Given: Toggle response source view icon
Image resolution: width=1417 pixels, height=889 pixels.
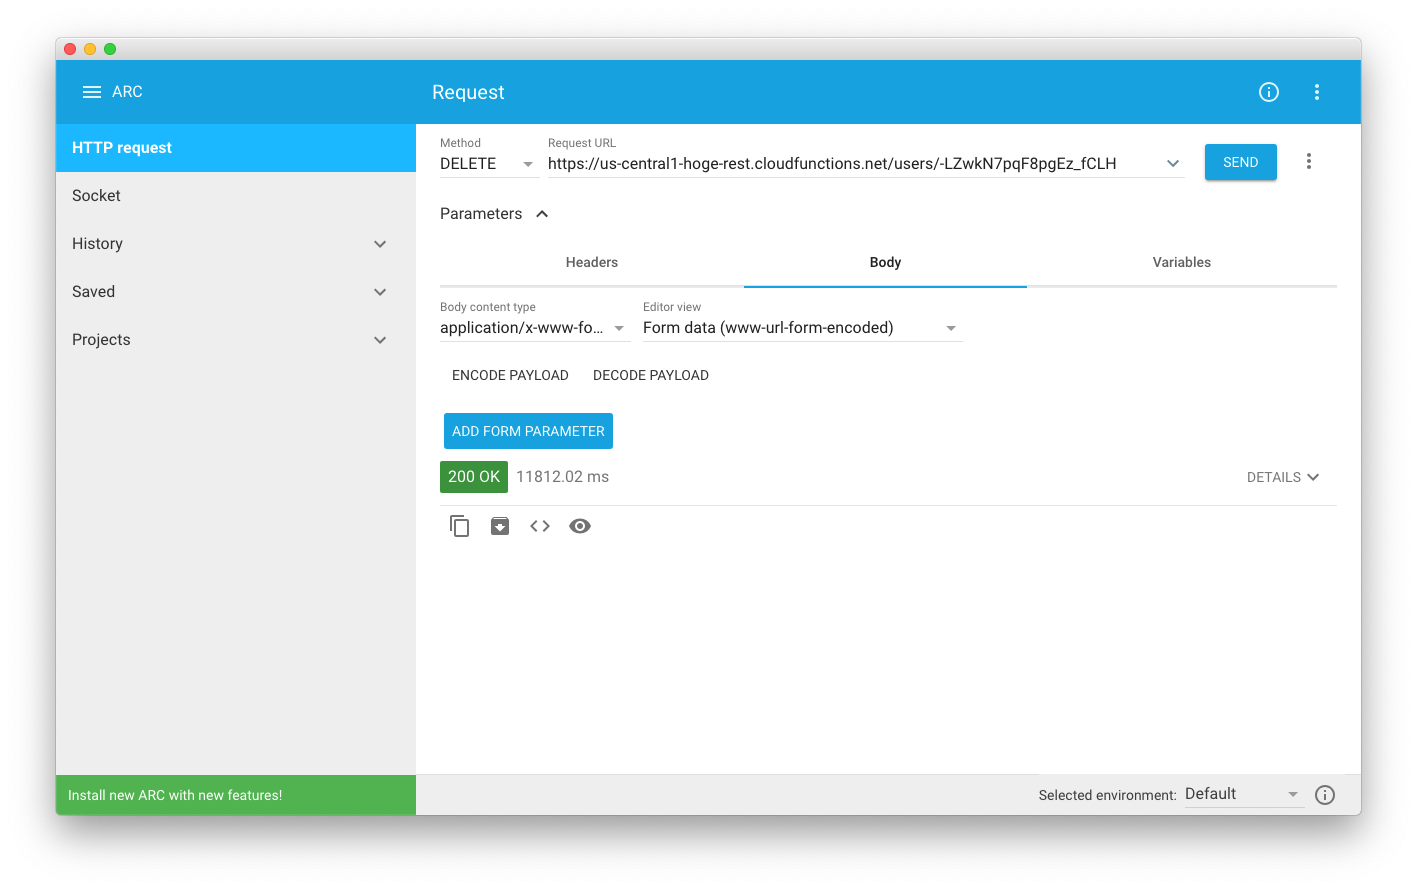Looking at the screenshot, I should 540,526.
